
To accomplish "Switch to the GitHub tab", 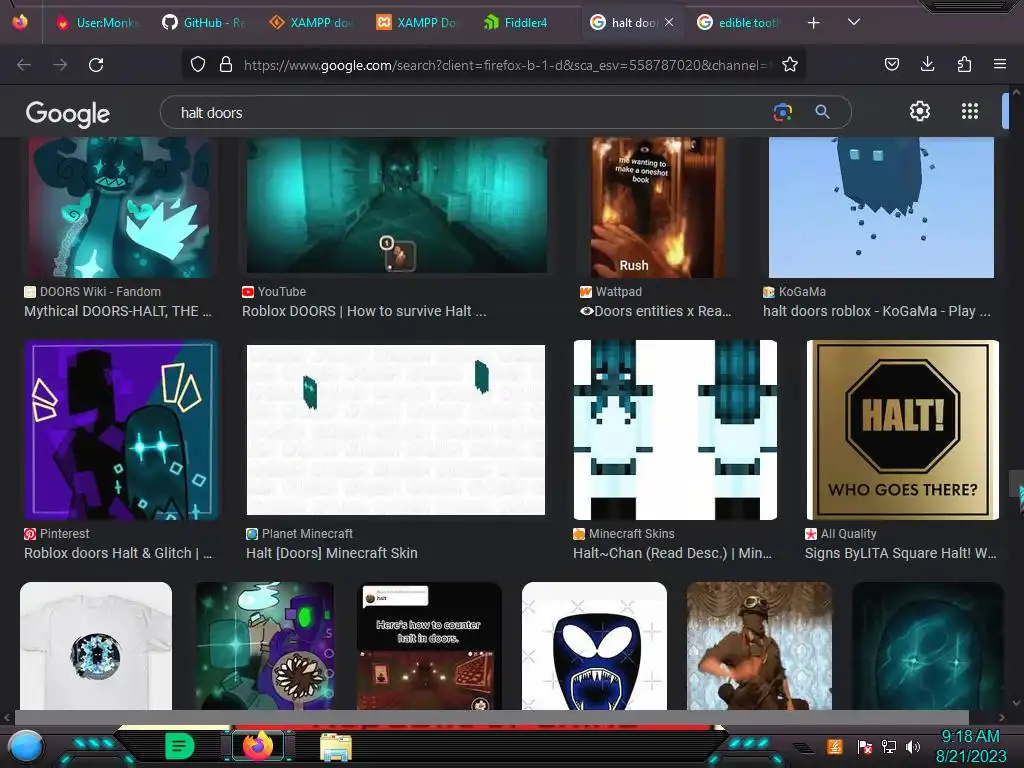I will point(203,22).
